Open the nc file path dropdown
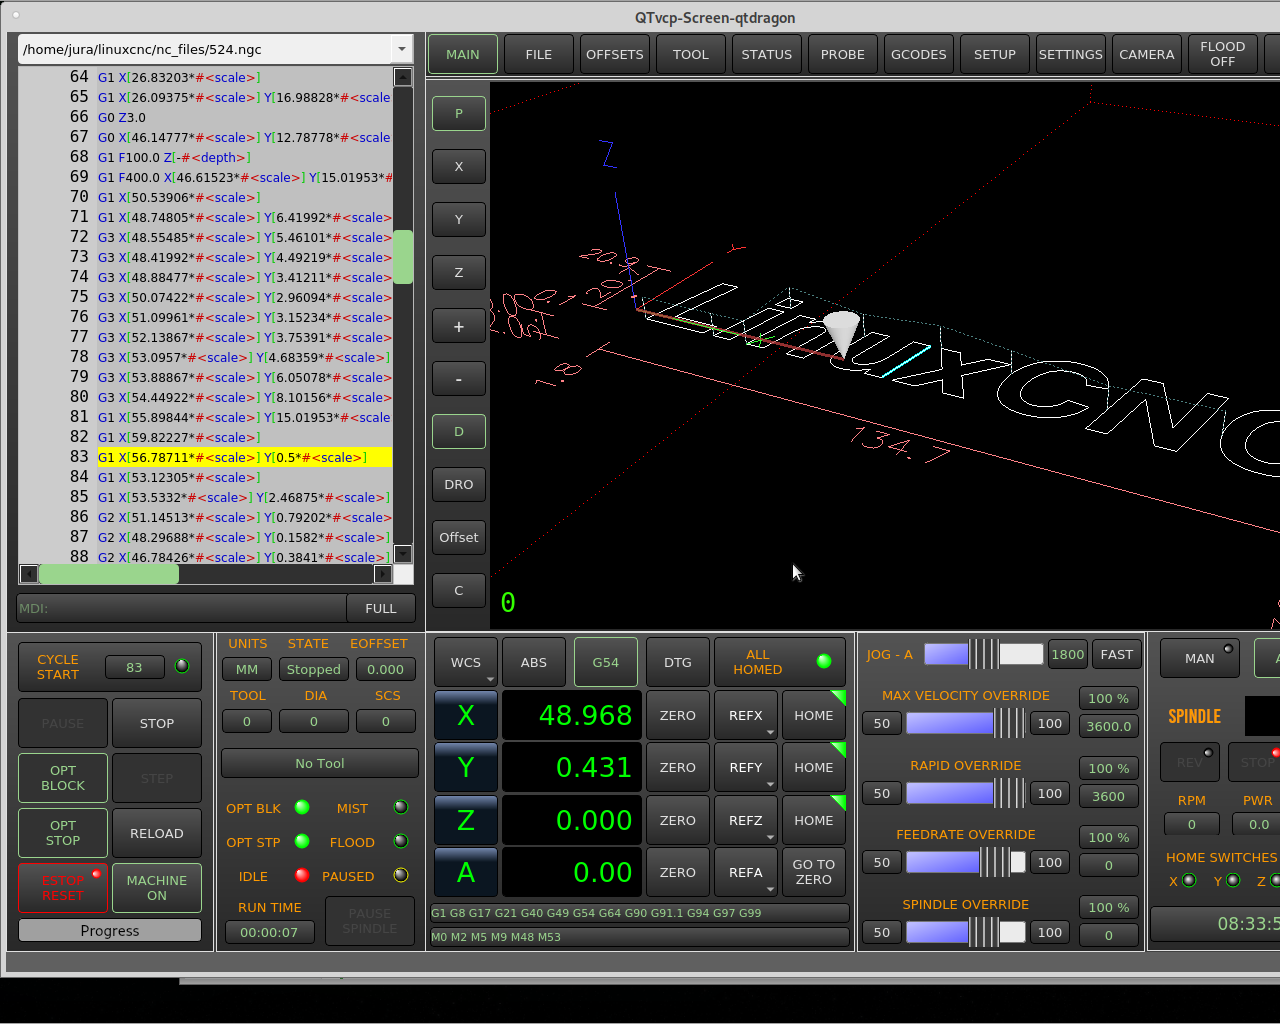 (401, 49)
